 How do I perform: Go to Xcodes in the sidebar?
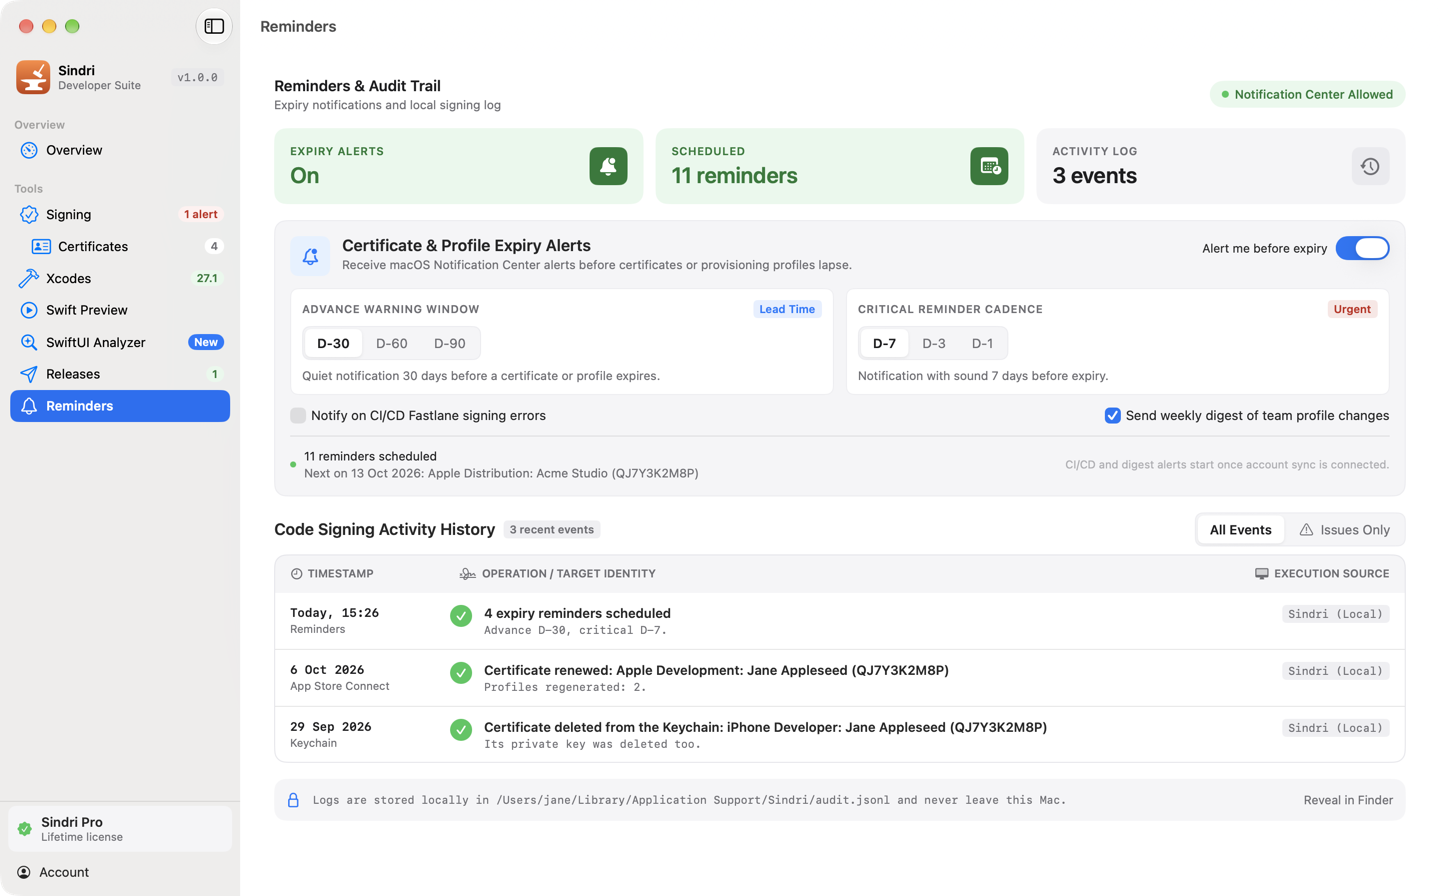coord(120,278)
